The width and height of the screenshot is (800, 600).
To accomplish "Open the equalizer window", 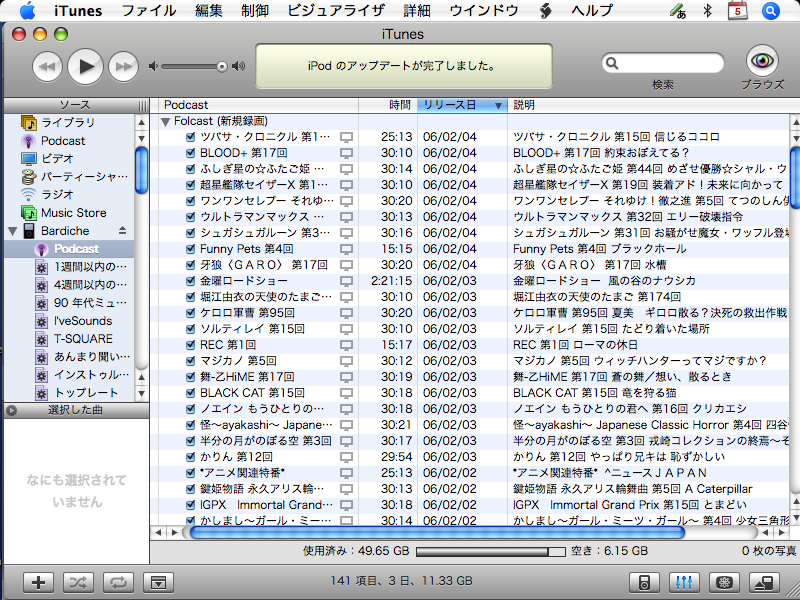I will [x=684, y=582].
